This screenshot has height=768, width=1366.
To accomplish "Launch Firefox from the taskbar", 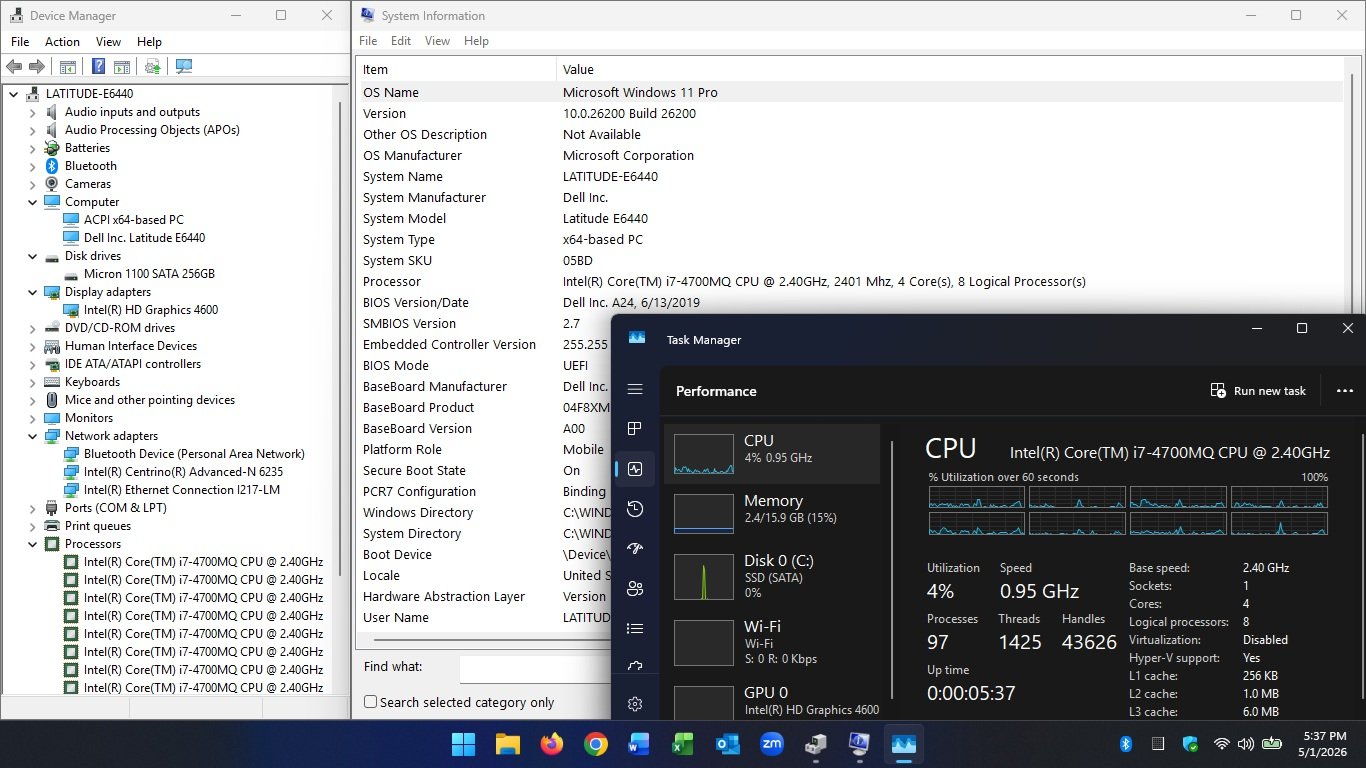I will pos(551,744).
